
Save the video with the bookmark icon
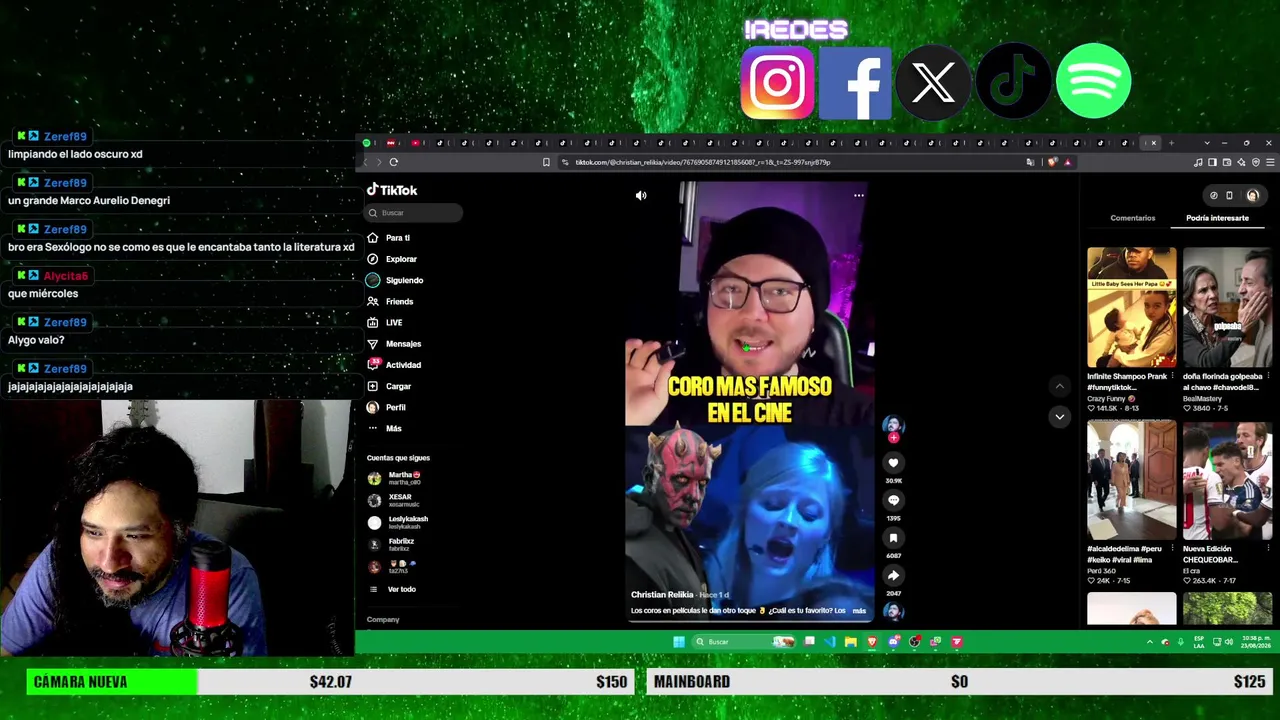pos(893,538)
